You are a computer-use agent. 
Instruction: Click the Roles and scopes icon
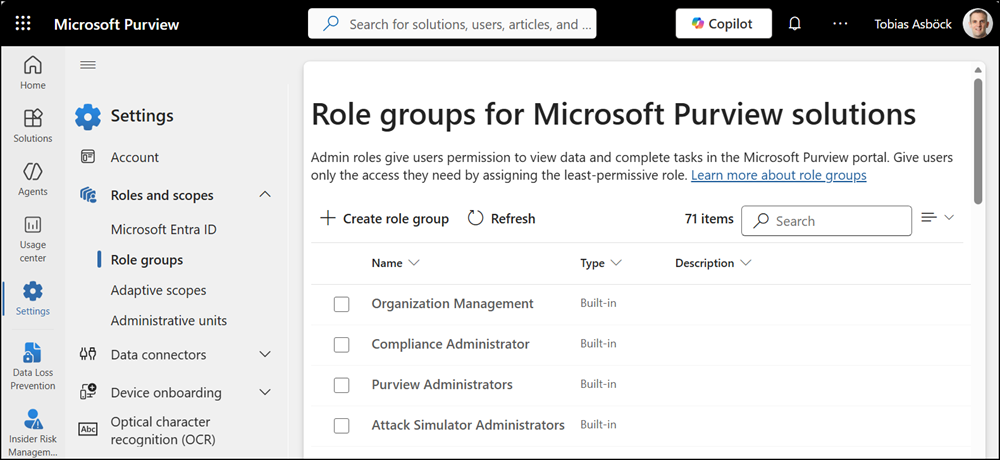[88, 195]
